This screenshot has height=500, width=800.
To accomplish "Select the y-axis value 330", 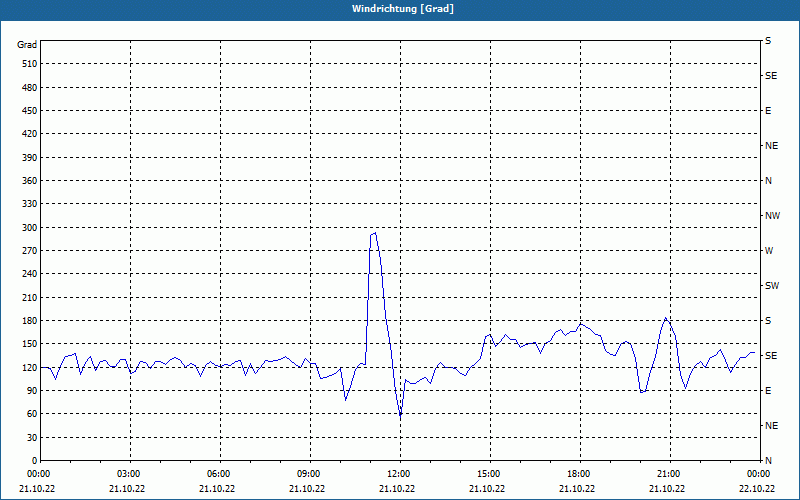I will coord(30,204).
